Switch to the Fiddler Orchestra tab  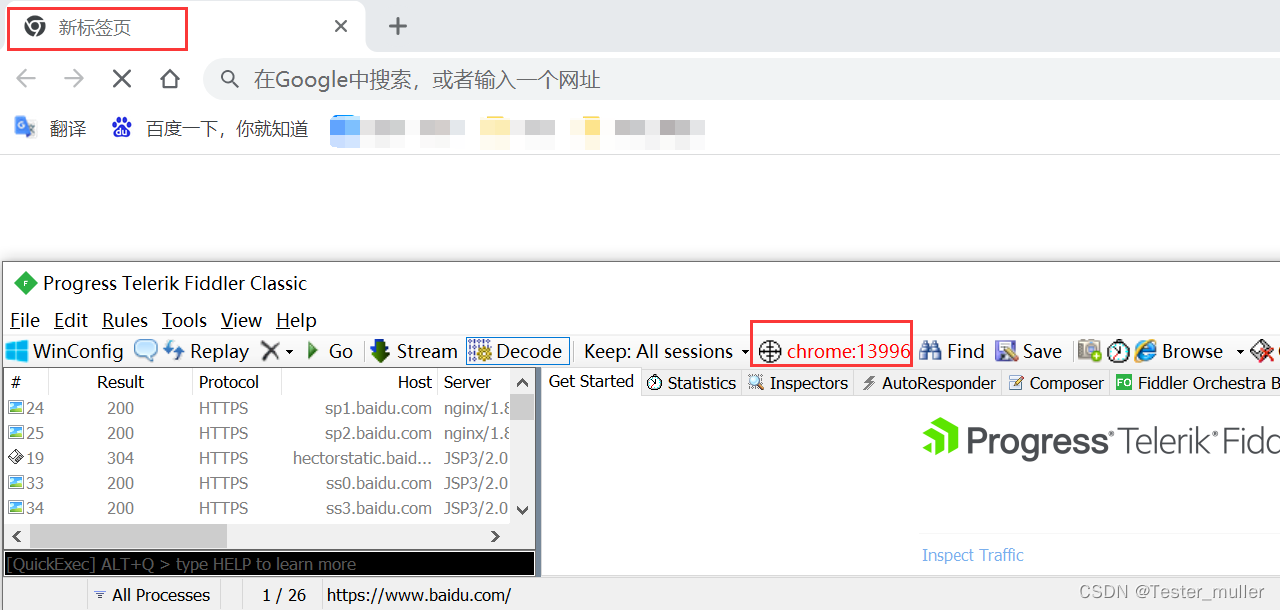pos(1197,382)
